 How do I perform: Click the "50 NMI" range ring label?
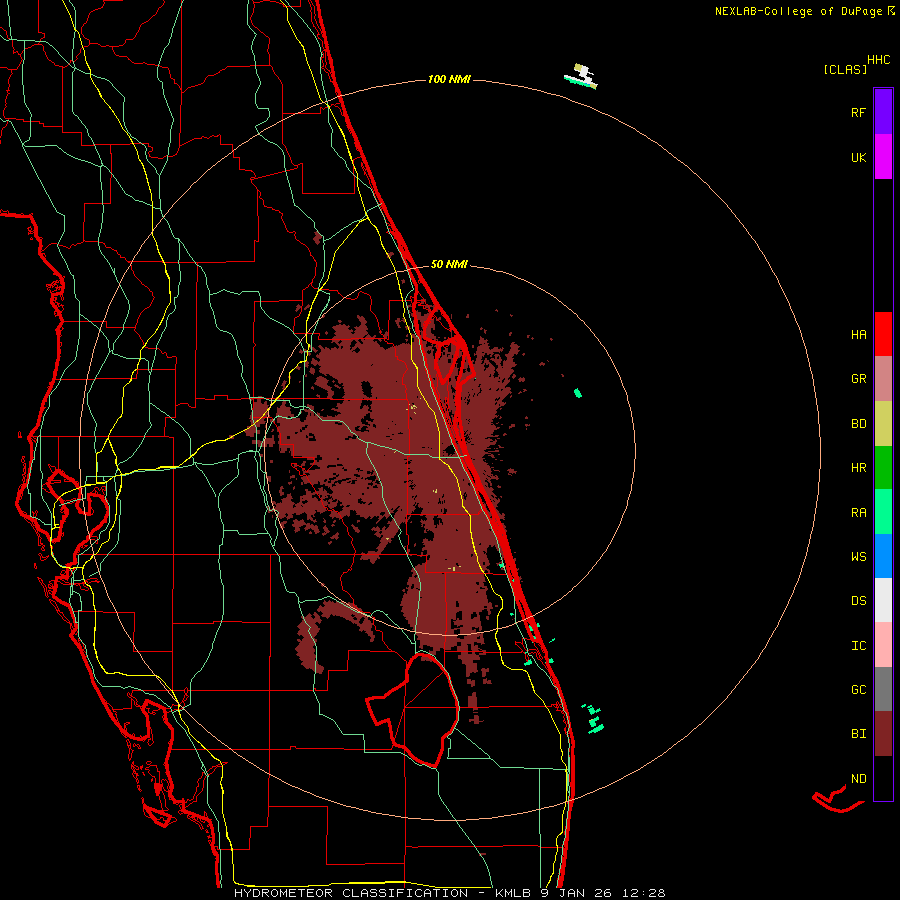click(x=449, y=264)
